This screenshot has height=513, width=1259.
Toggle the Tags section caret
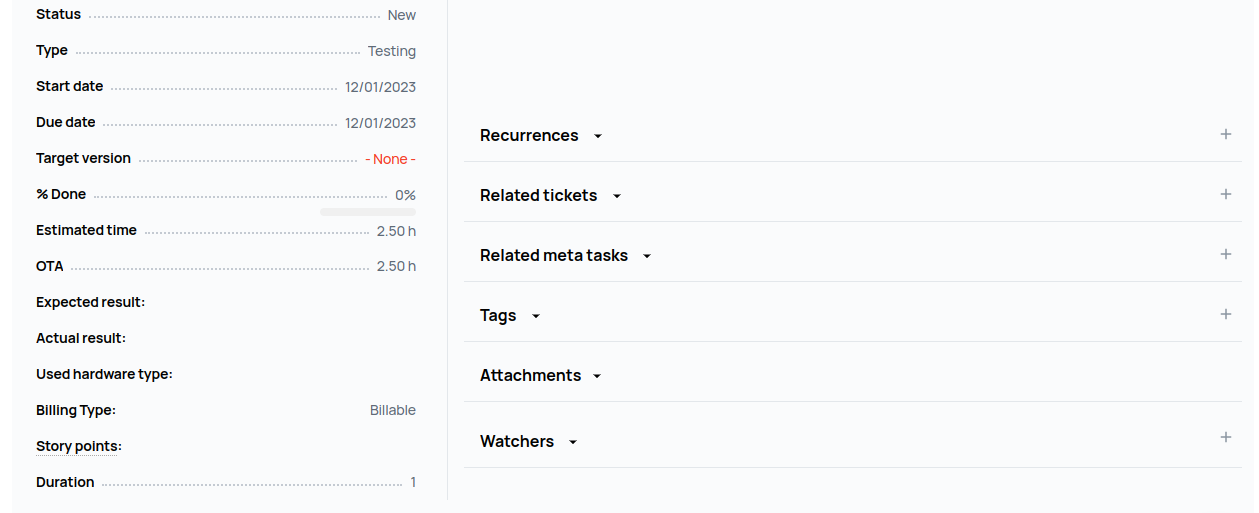tap(536, 316)
